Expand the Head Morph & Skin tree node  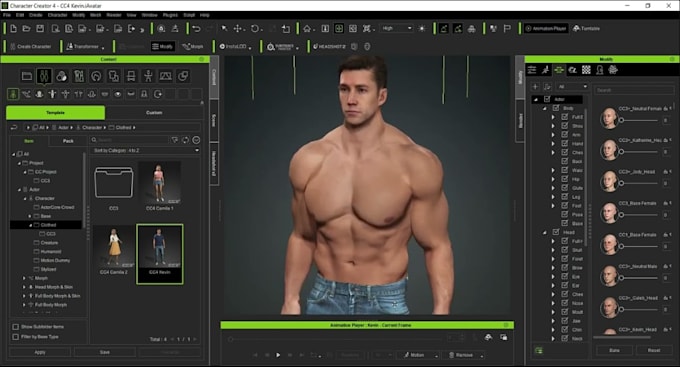click(x=24, y=287)
